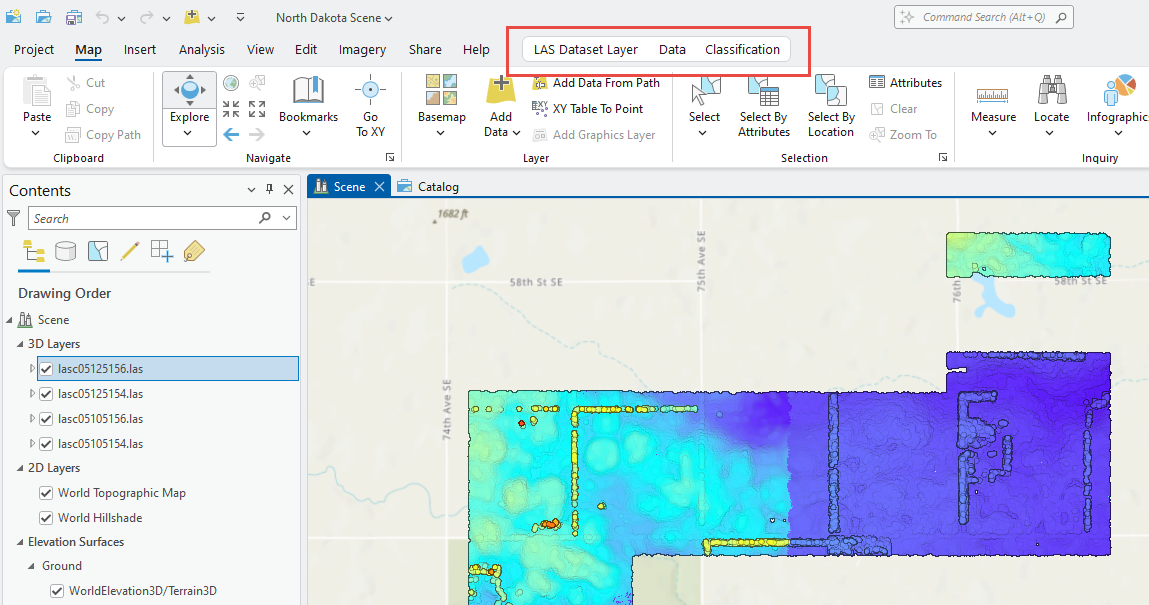Expand the lasc05125154.las layer node
The width and height of the screenshot is (1149, 605).
pyautogui.click(x=32, y=394)
